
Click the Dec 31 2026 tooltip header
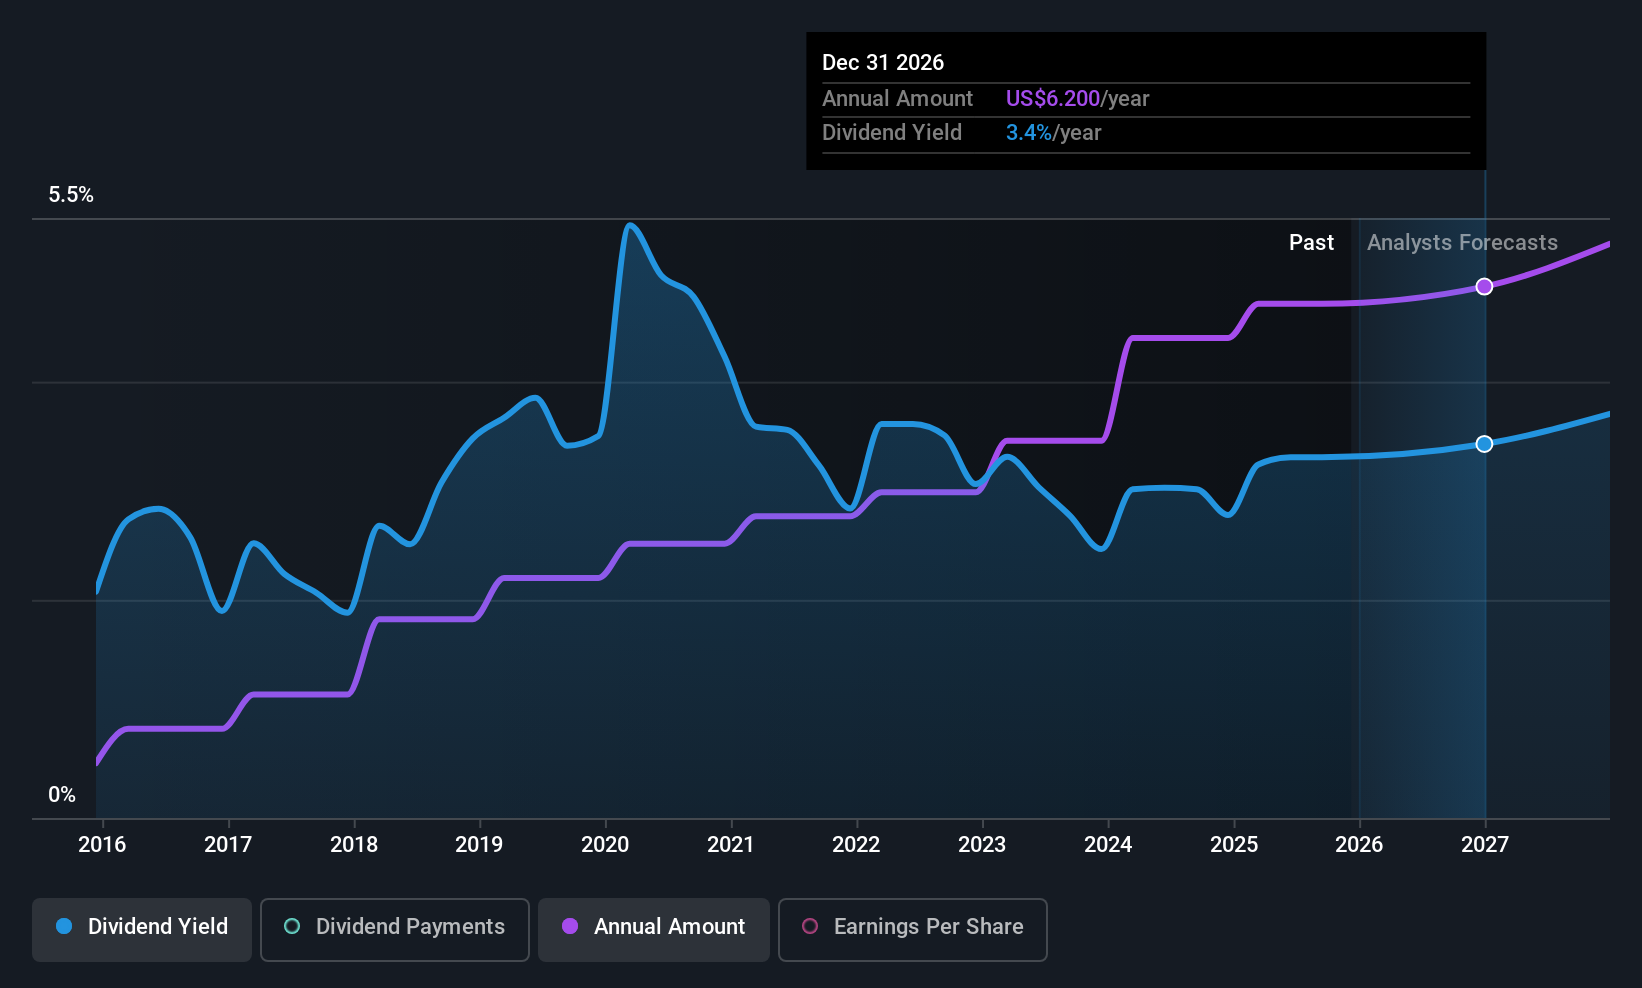[883, 62]
